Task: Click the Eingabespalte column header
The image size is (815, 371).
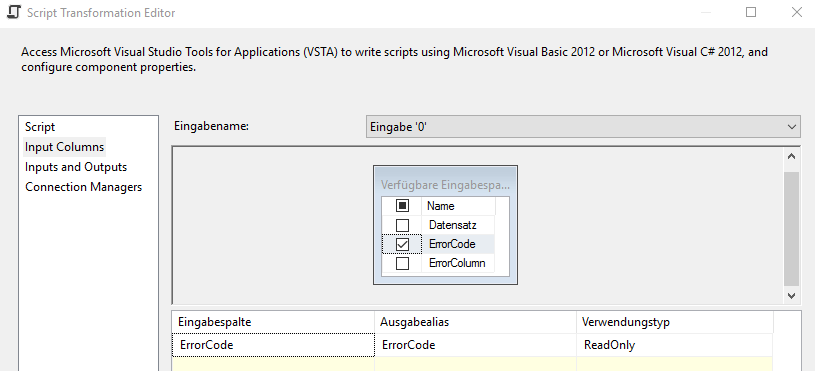Action: click(x=273, y=322)
